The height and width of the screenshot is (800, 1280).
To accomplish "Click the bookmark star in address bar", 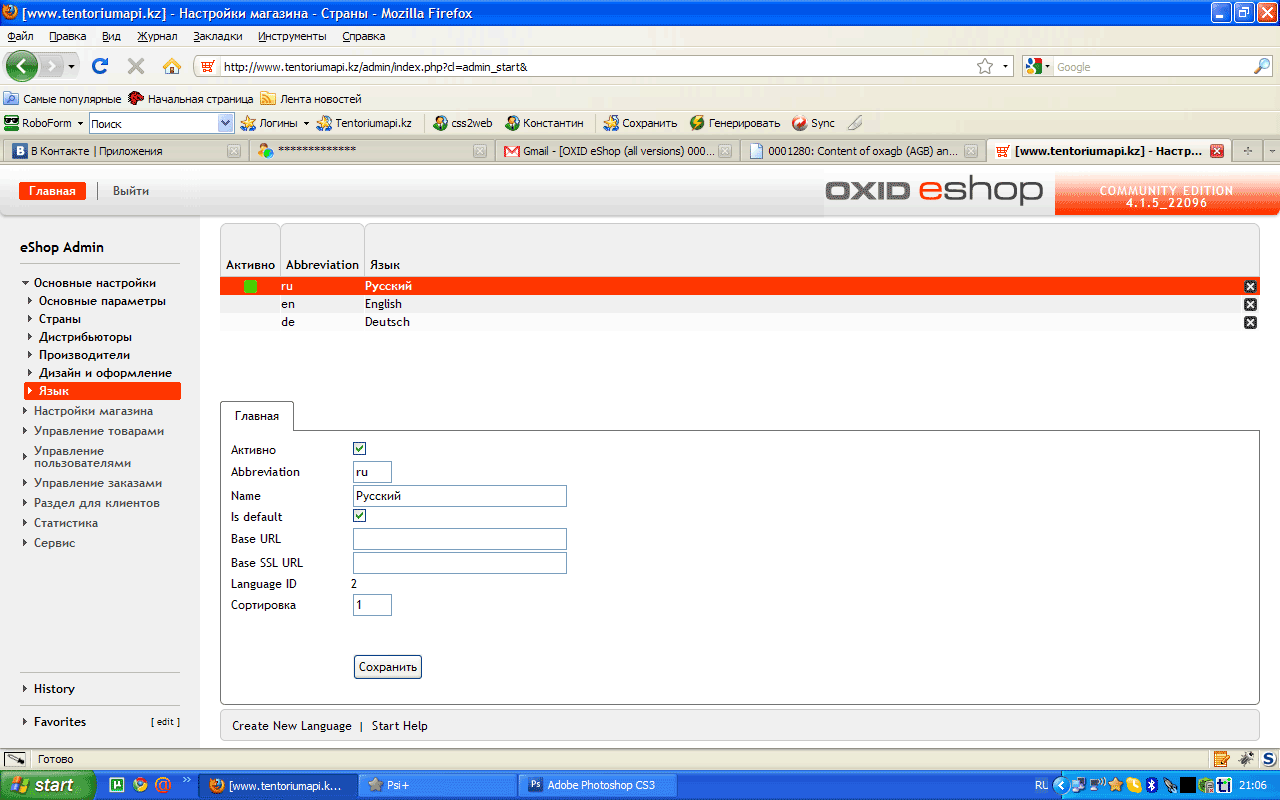I will coord(985,67).
